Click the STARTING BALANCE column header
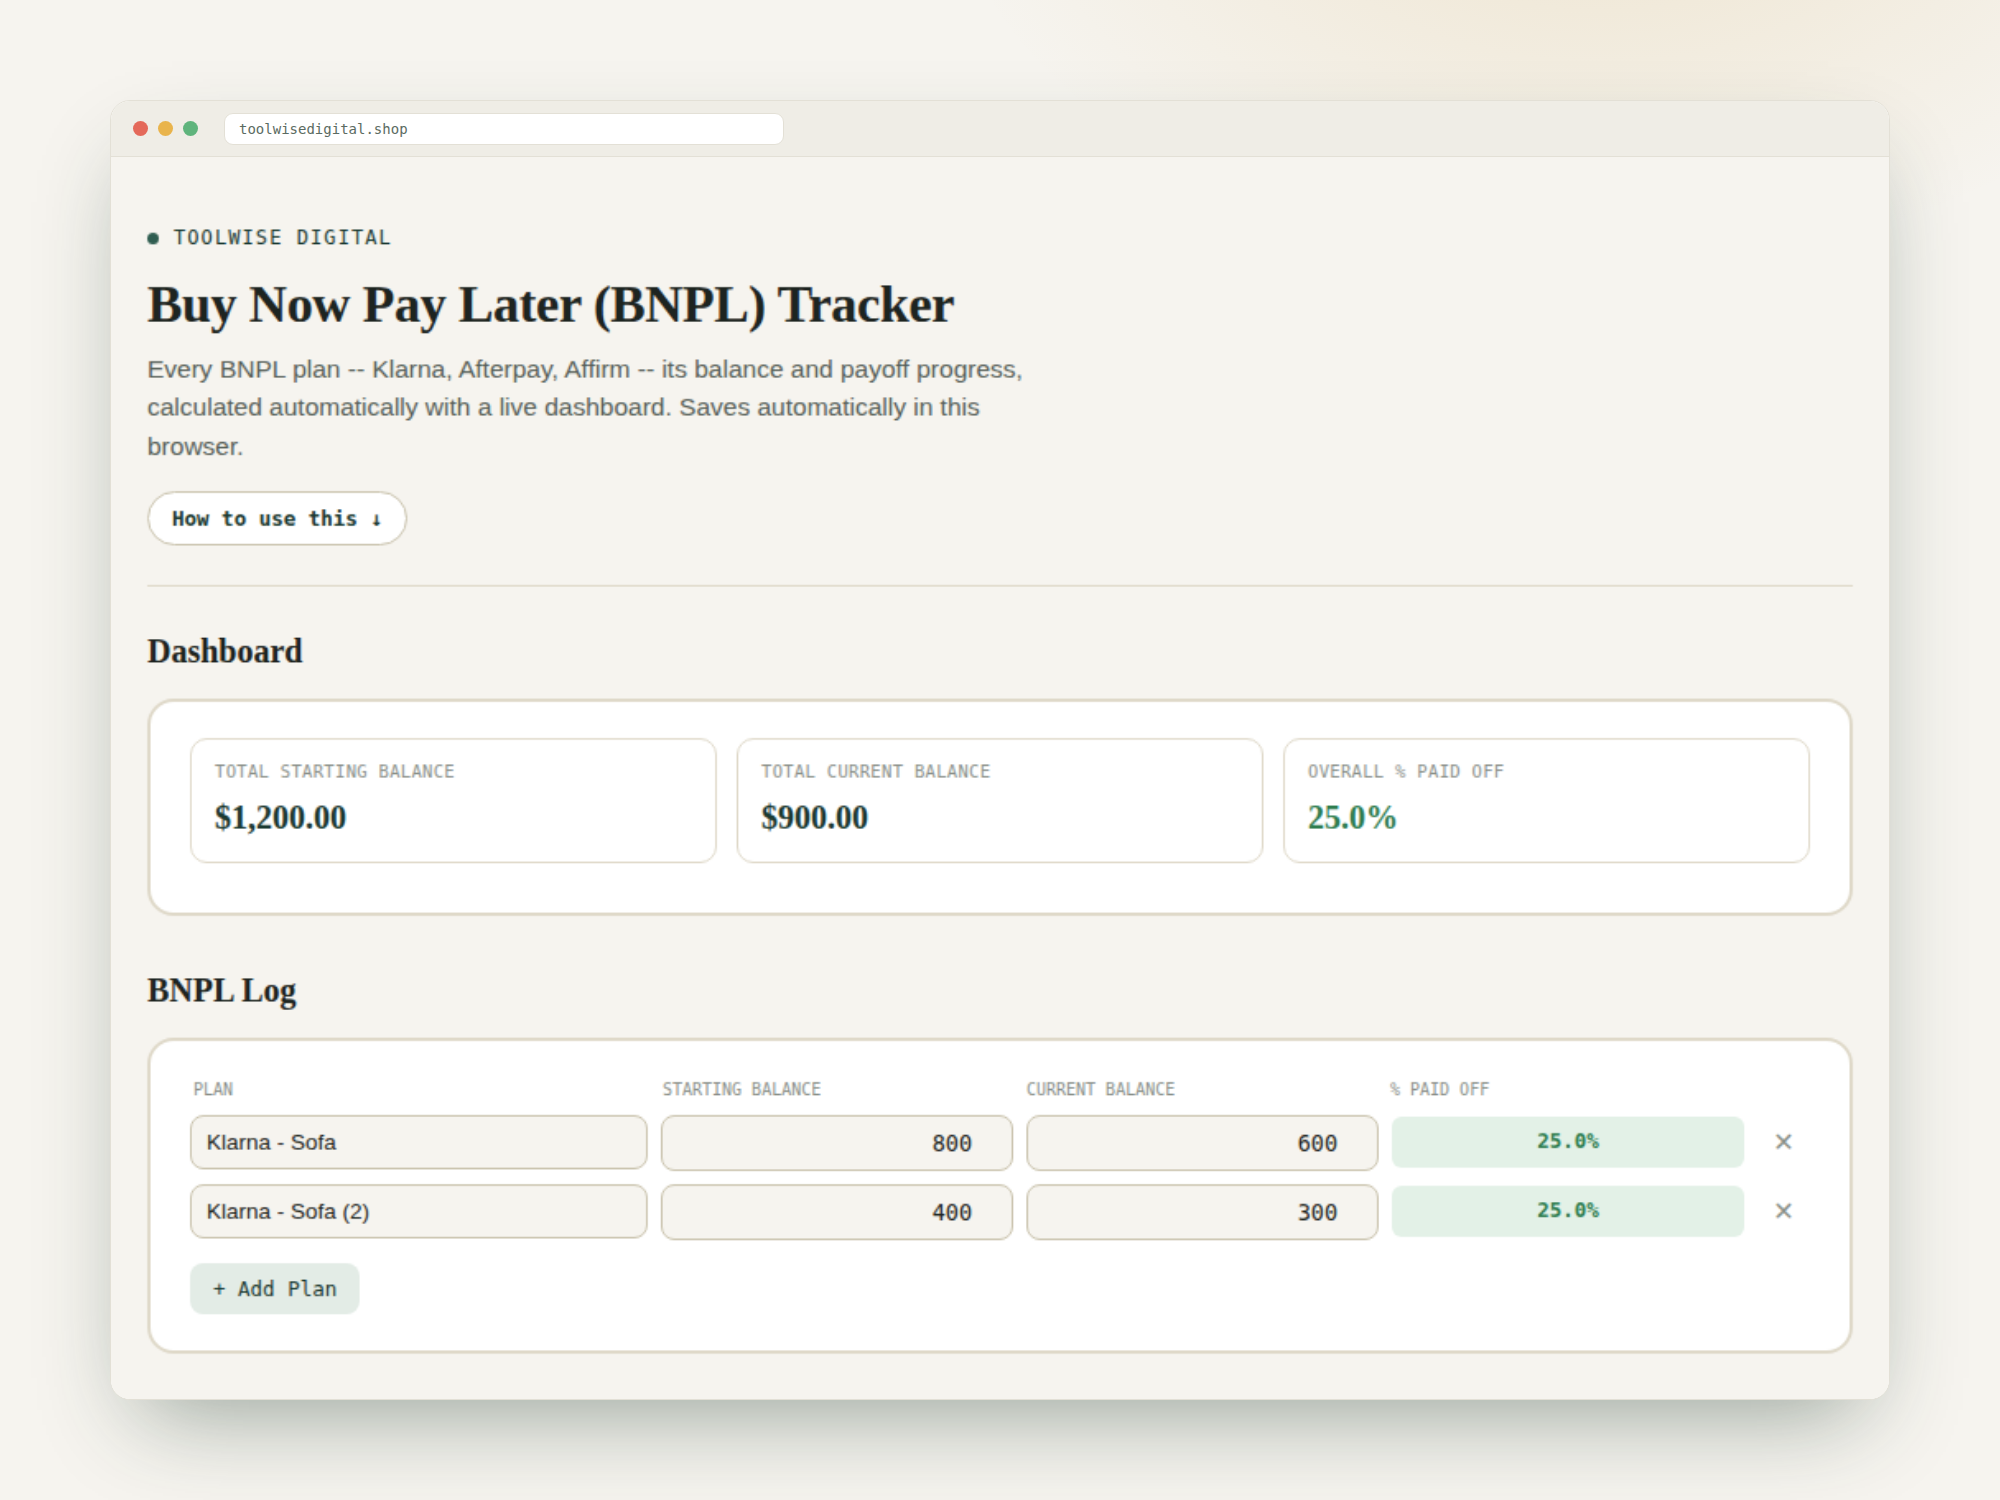Screen dimensions: 2000x1500 [x=742, y=1089]
